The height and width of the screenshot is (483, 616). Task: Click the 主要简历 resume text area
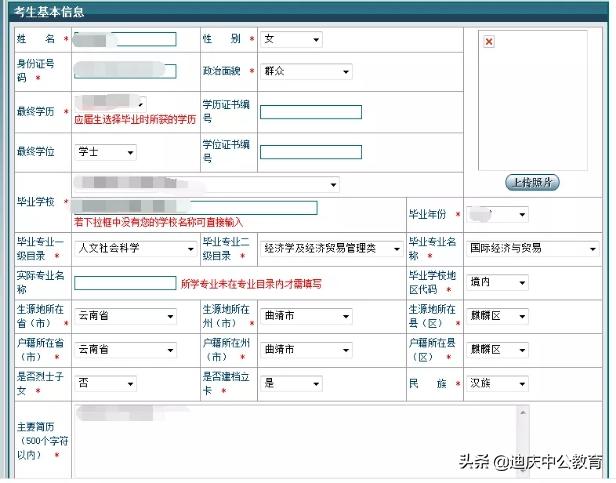[301, 441]
